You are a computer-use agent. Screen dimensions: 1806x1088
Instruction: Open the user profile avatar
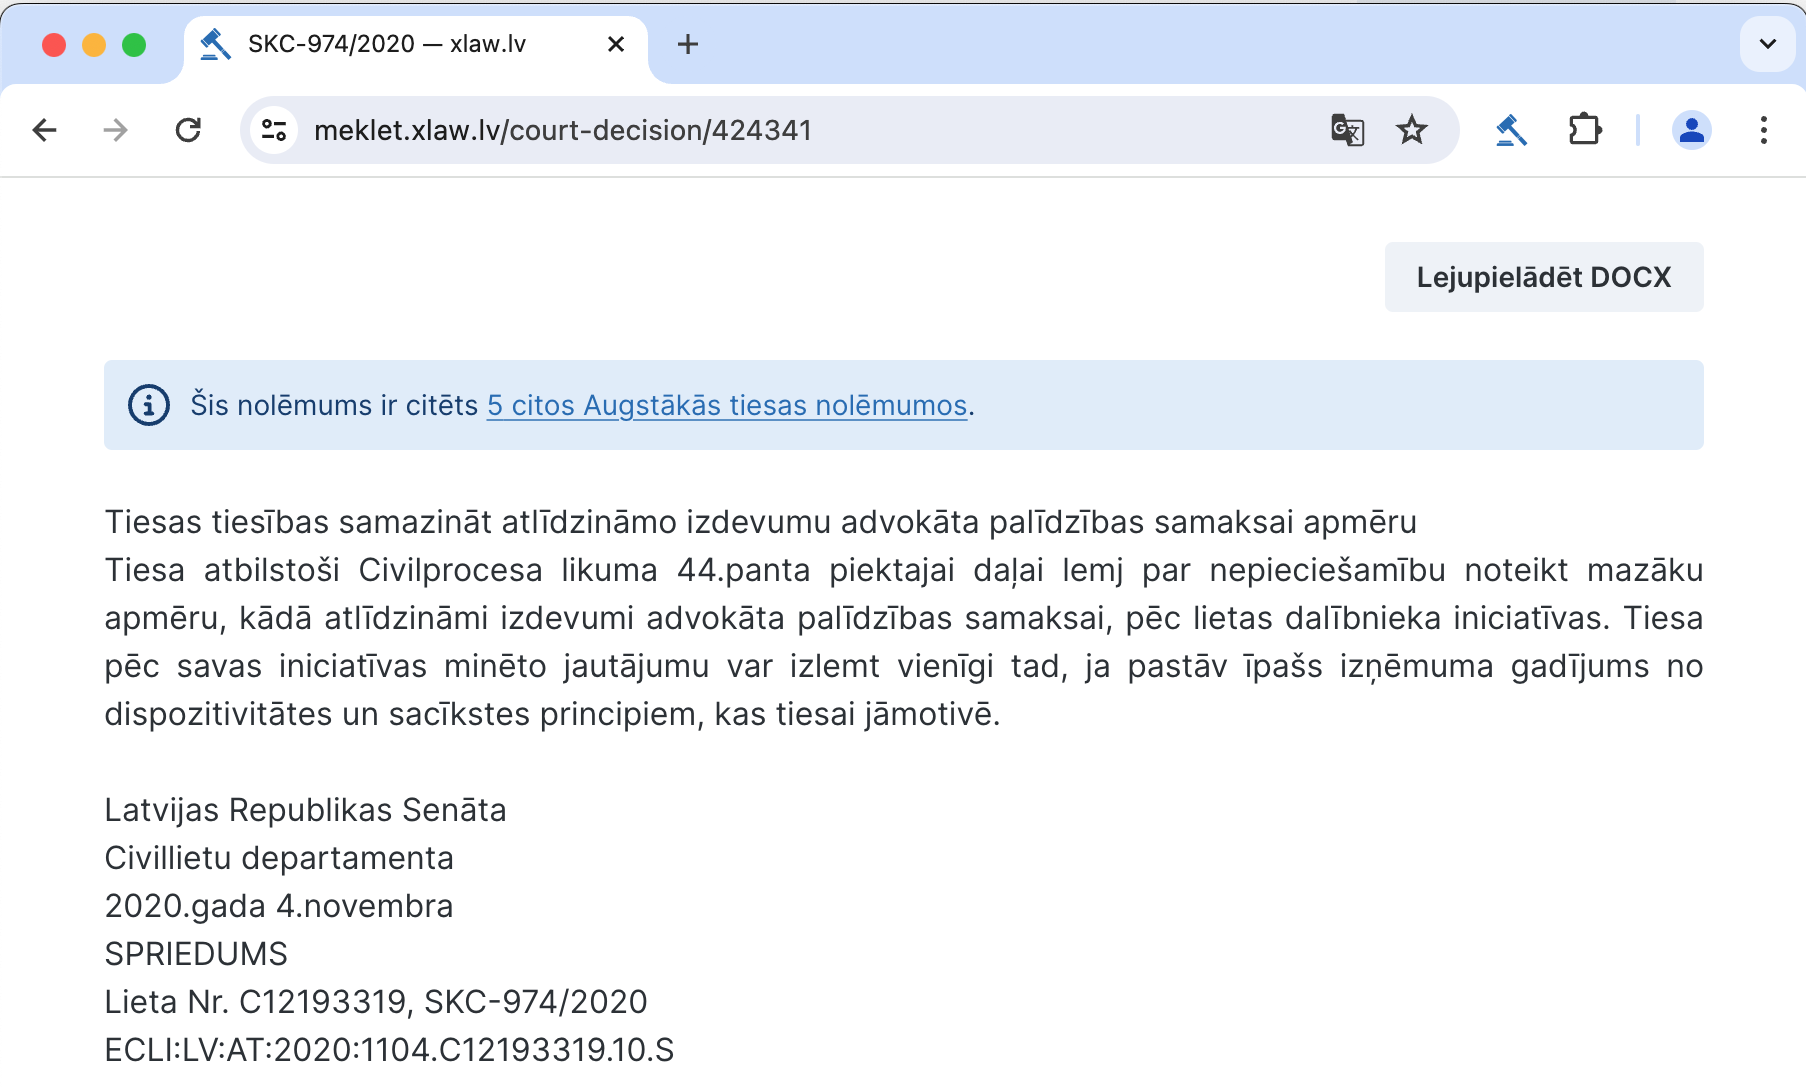point(1691,130)
